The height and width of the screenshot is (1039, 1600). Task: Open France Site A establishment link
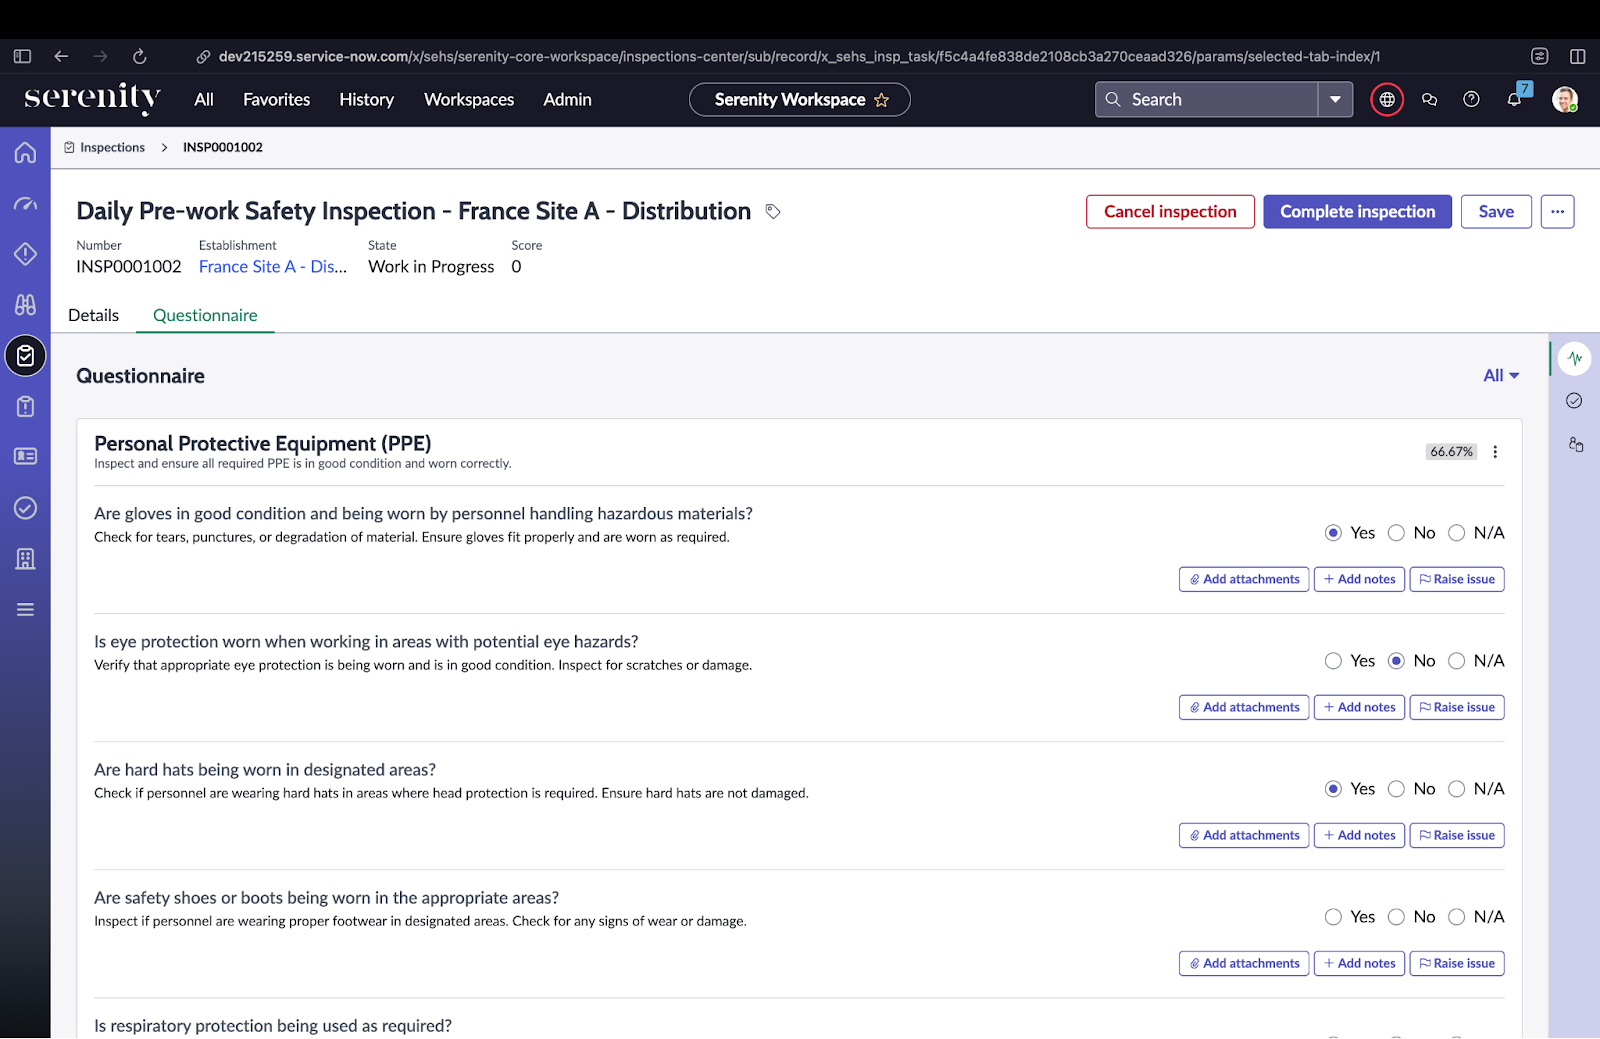tap(273, 267)
